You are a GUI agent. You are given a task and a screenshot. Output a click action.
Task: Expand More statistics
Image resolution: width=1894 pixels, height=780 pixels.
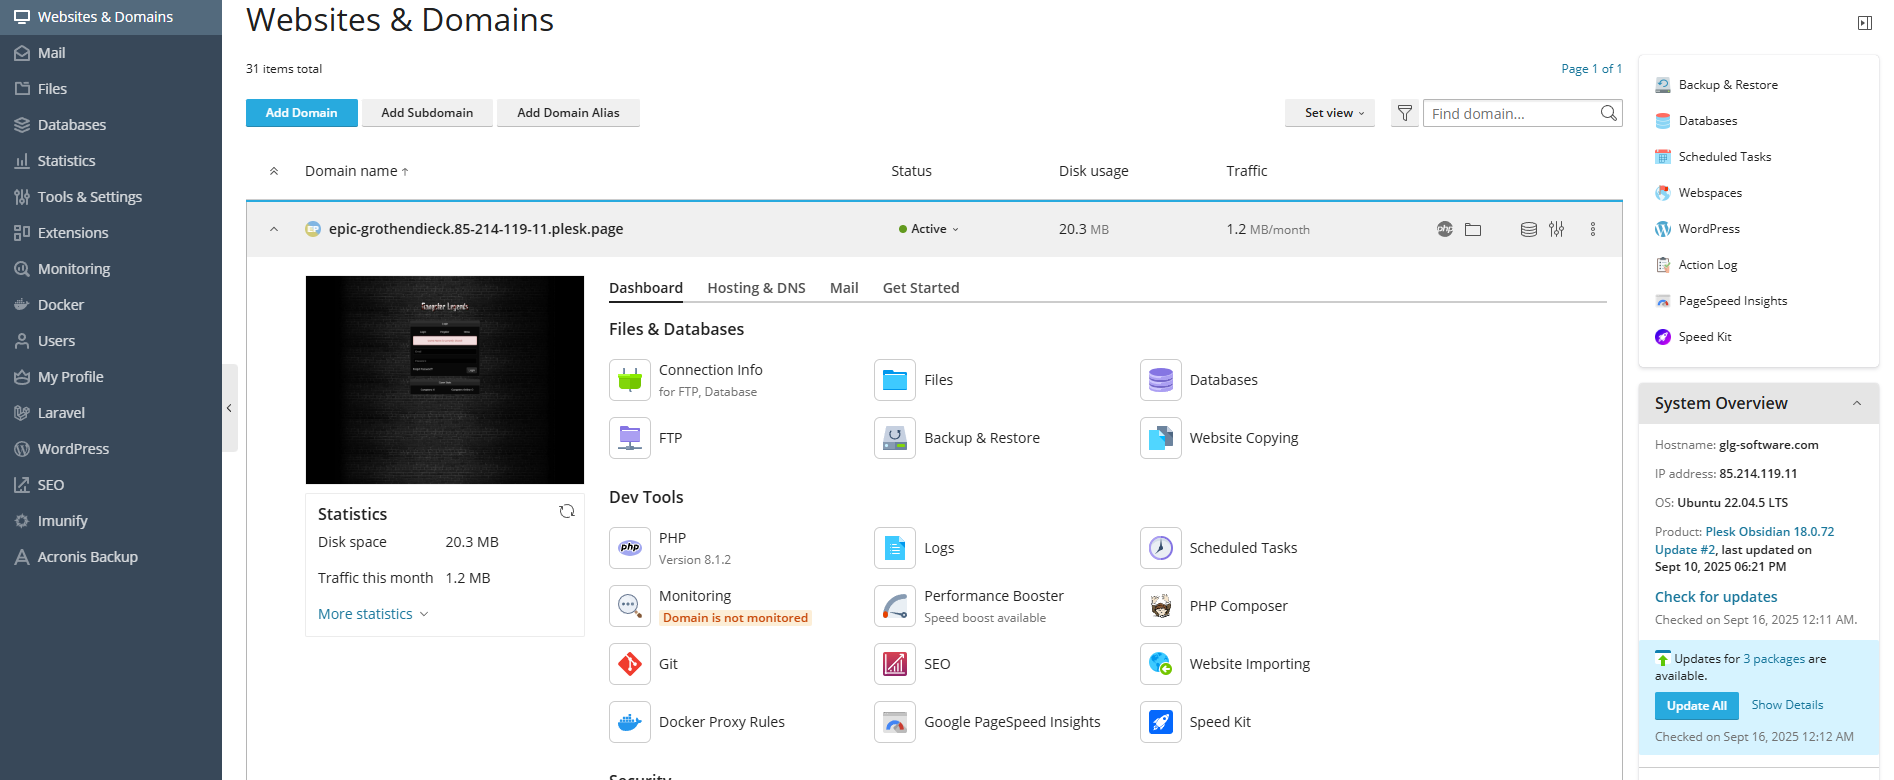click(x=372, y=614)
